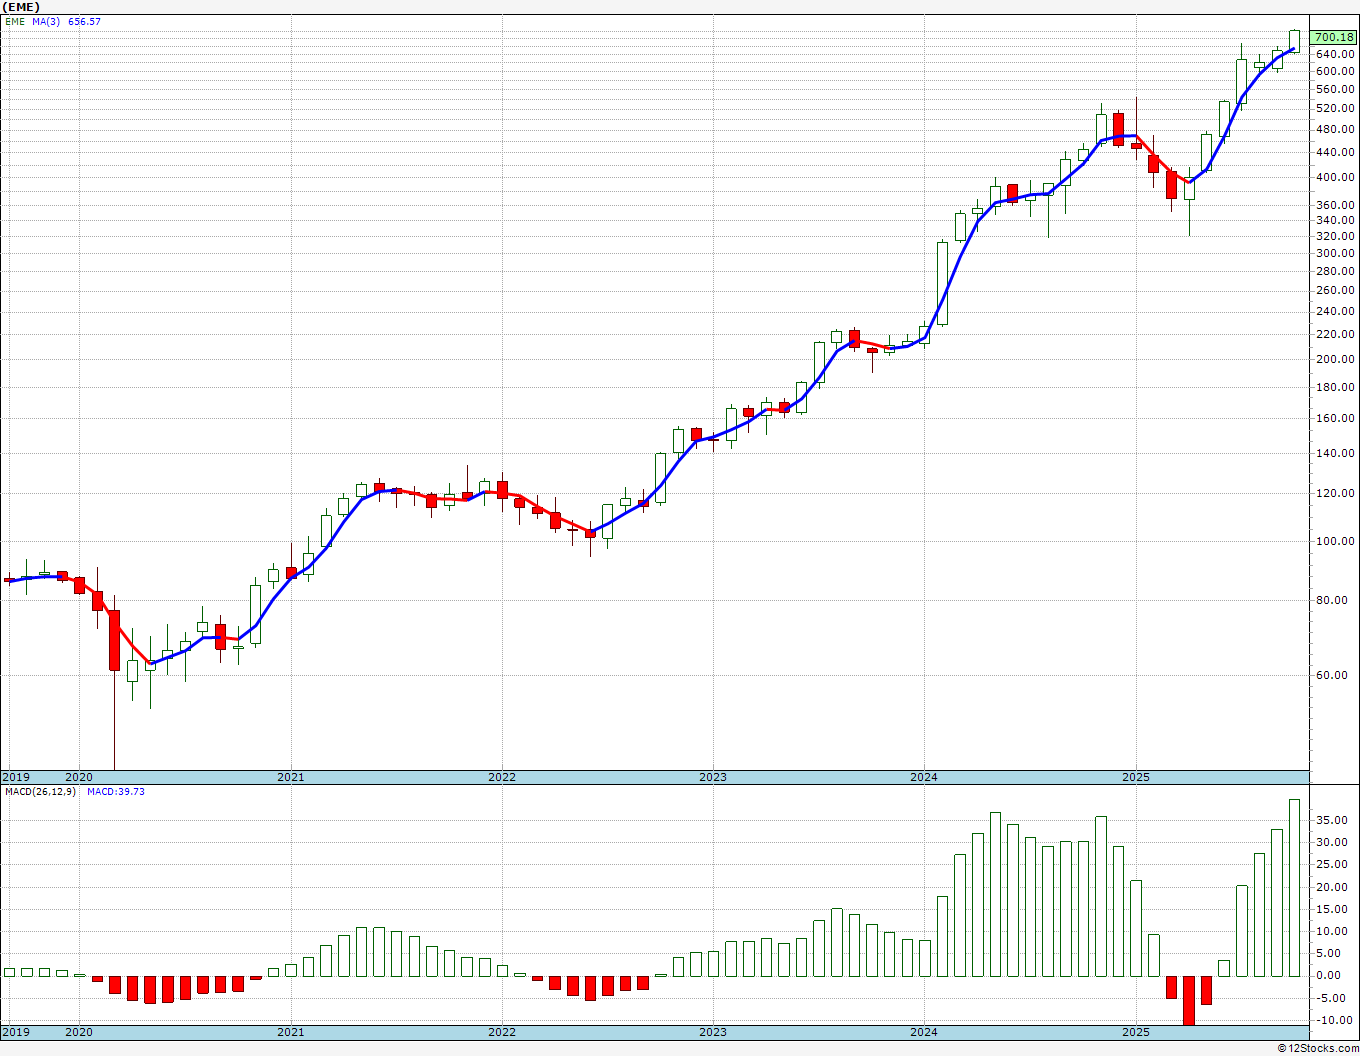The image size is (1360, 1056).
Task: Click 2020 on the price chart timeline
Action: [79, 777]
